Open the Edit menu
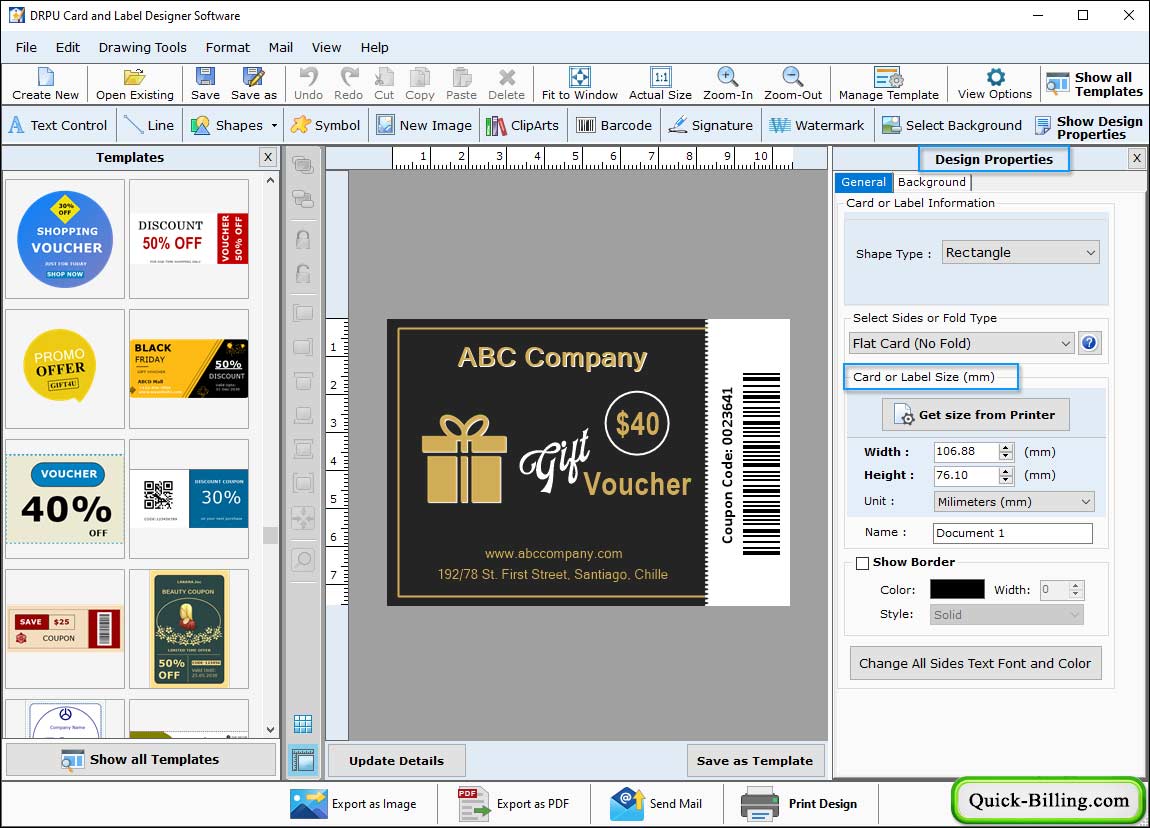Screen dimensions: 1150x828 point(67,47)
